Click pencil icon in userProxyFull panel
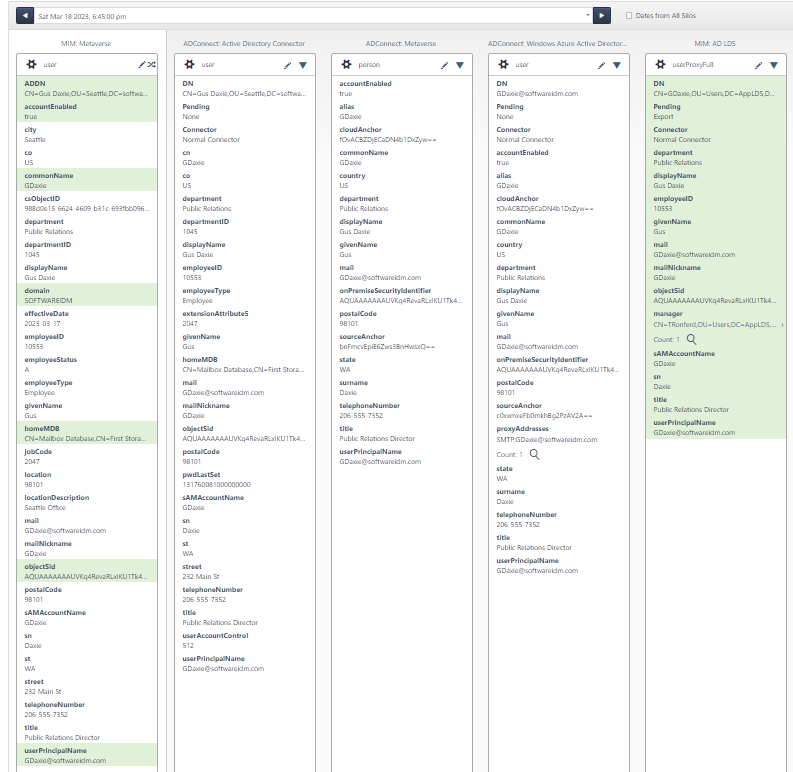 pyautogui.click(x=758, y=65)
